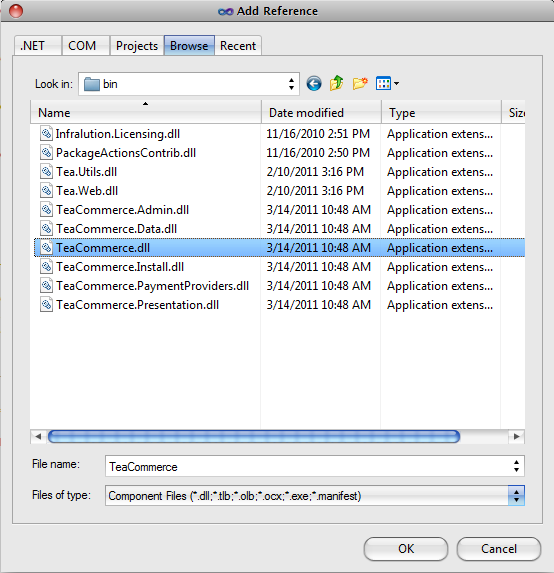Viewport: 554px width, 573px height.
Task: Click the Infralution.Licensing.dll file icon
Action: 46,134
